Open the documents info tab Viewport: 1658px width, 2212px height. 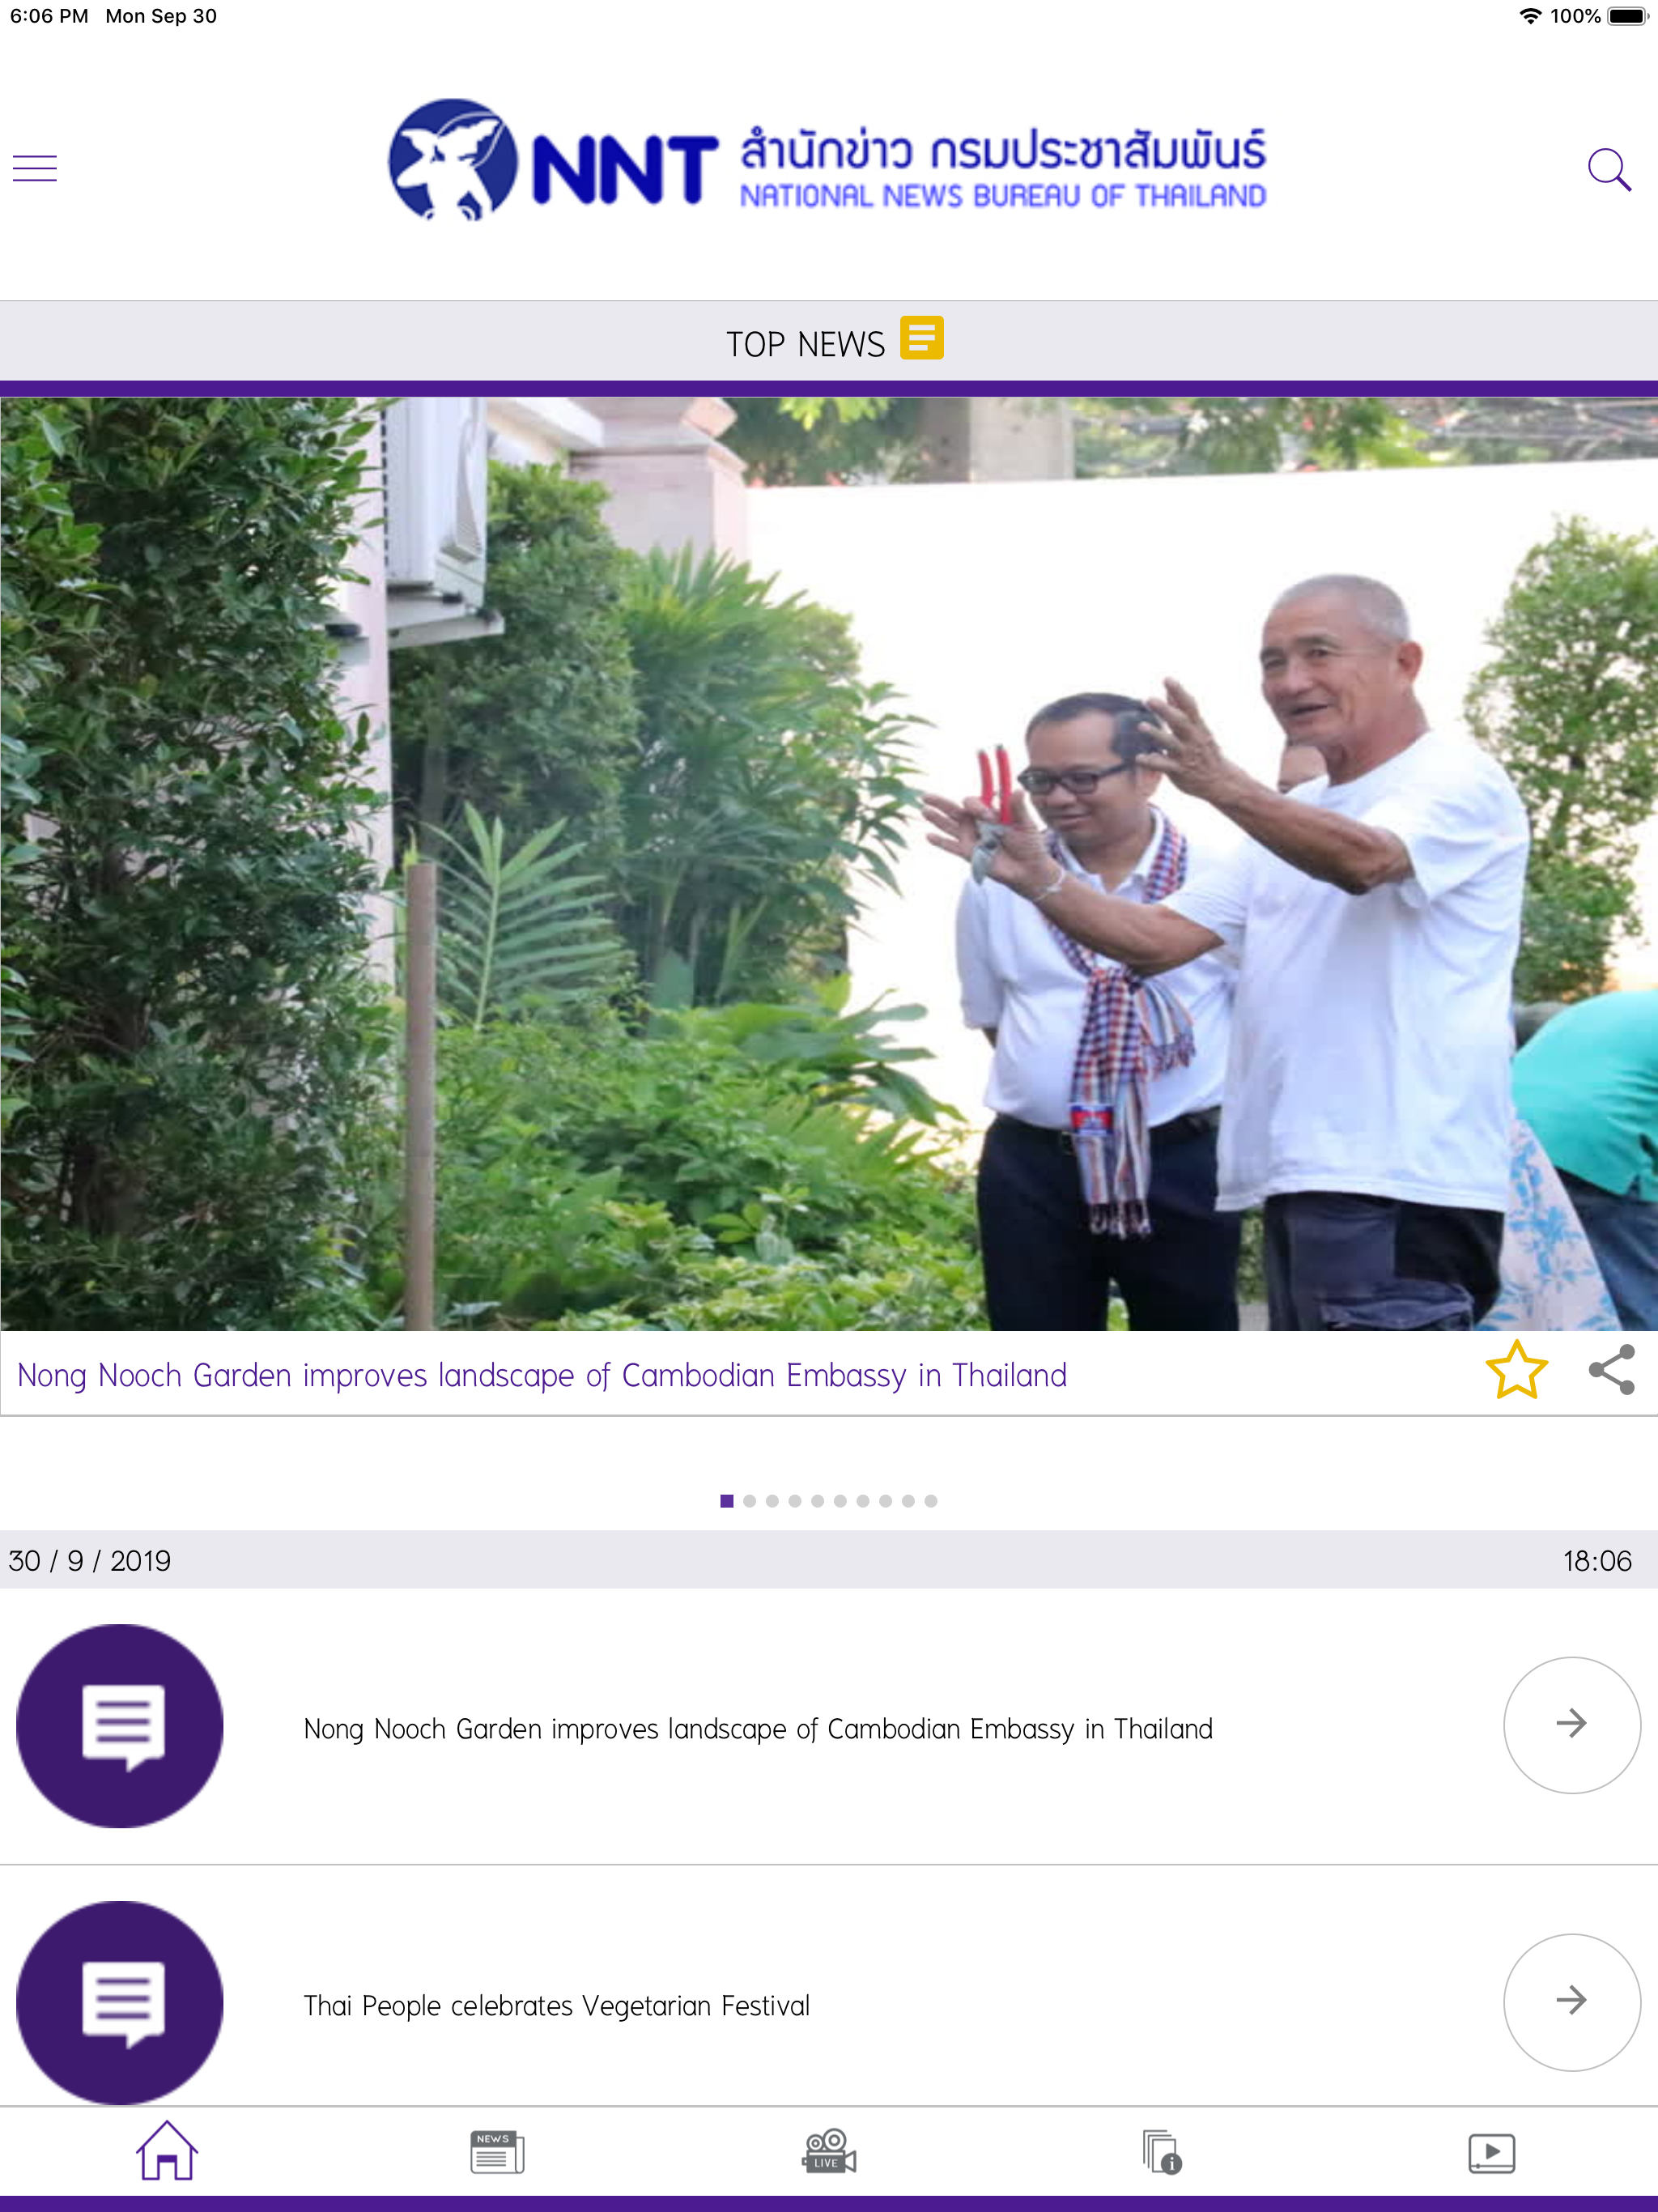tap(1161, 2151)
